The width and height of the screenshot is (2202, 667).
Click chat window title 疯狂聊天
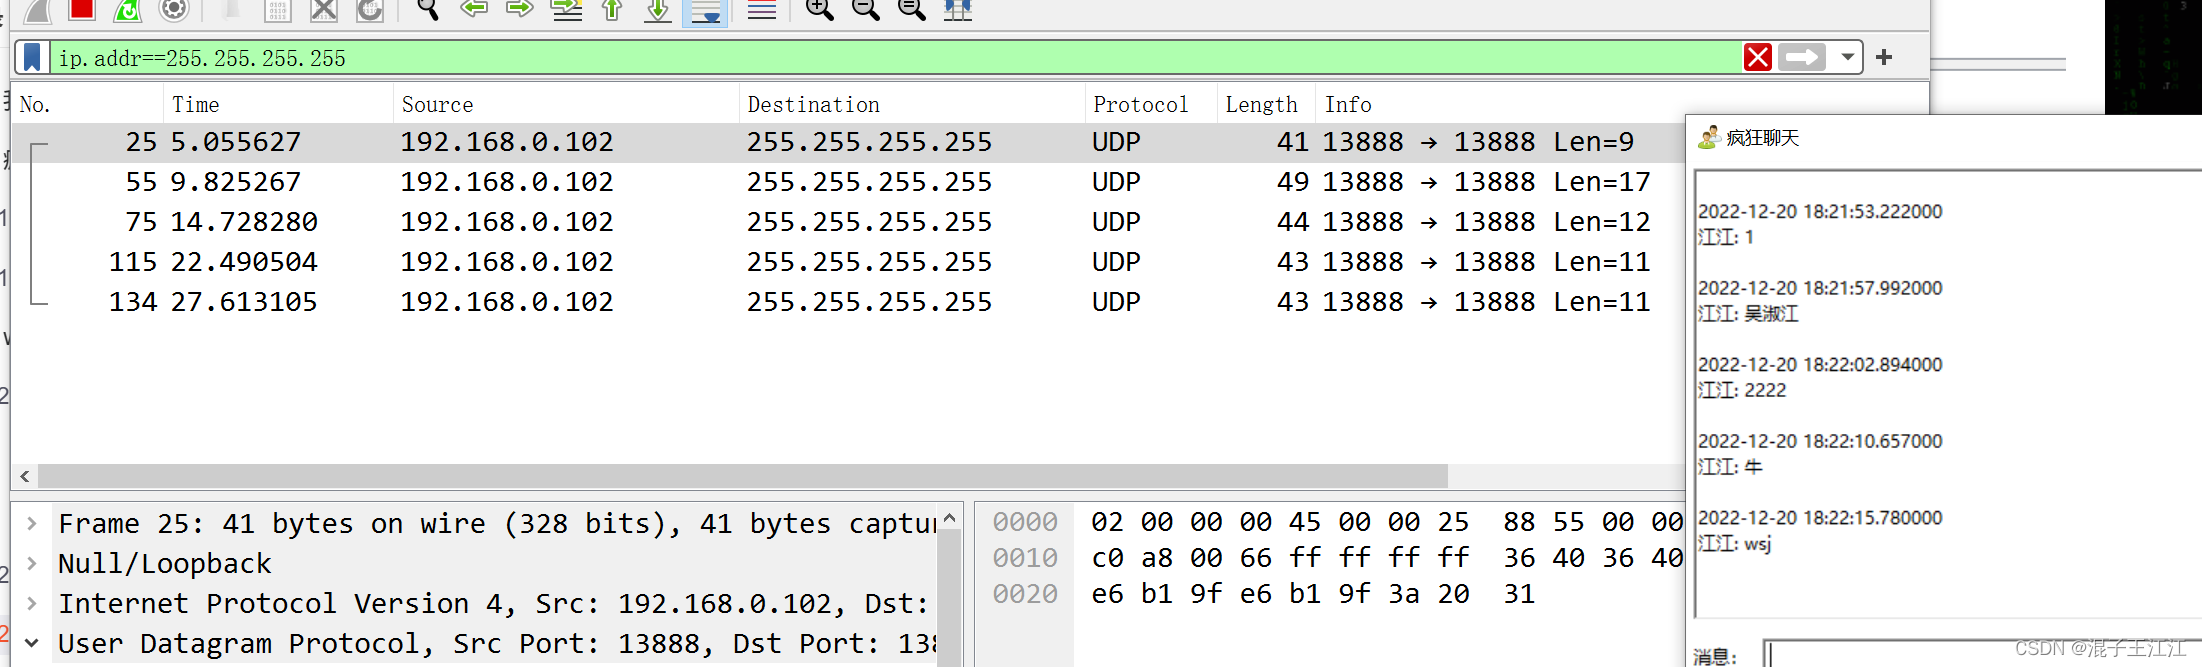(x=1763, y=138)
